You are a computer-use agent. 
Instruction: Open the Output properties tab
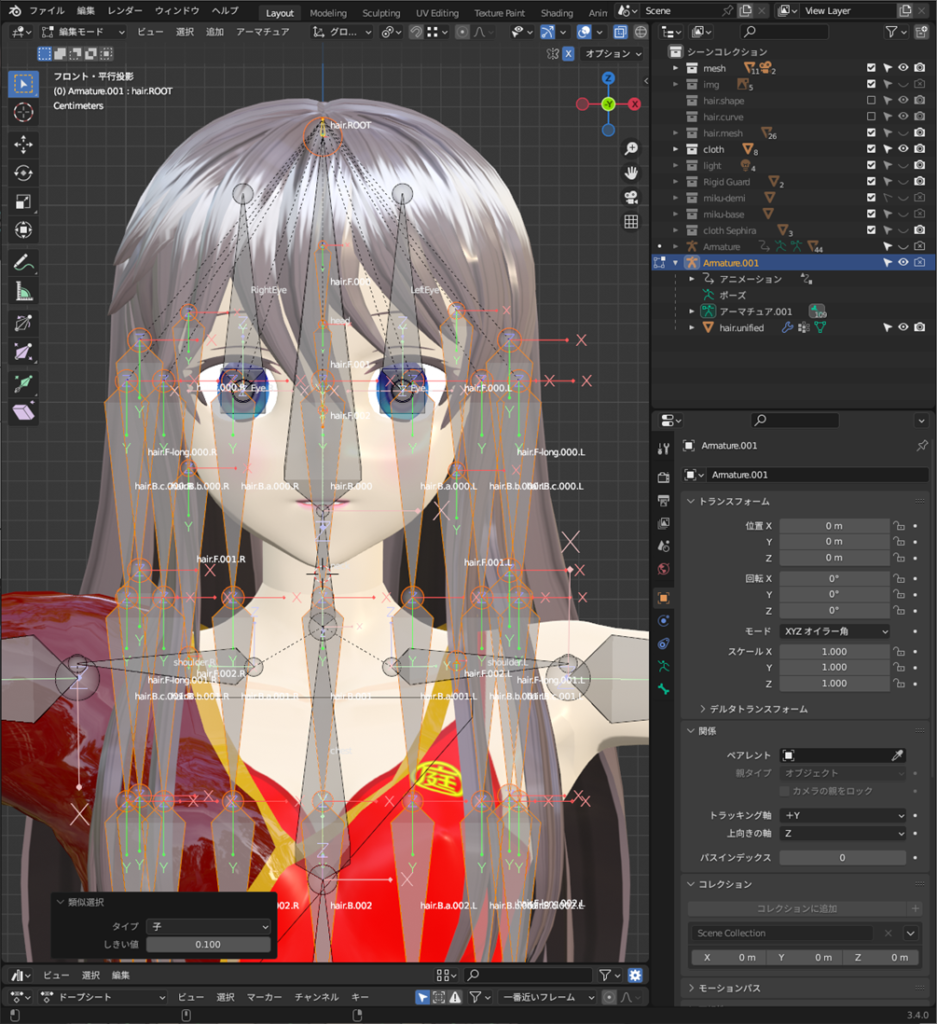[x=663, y=500]
